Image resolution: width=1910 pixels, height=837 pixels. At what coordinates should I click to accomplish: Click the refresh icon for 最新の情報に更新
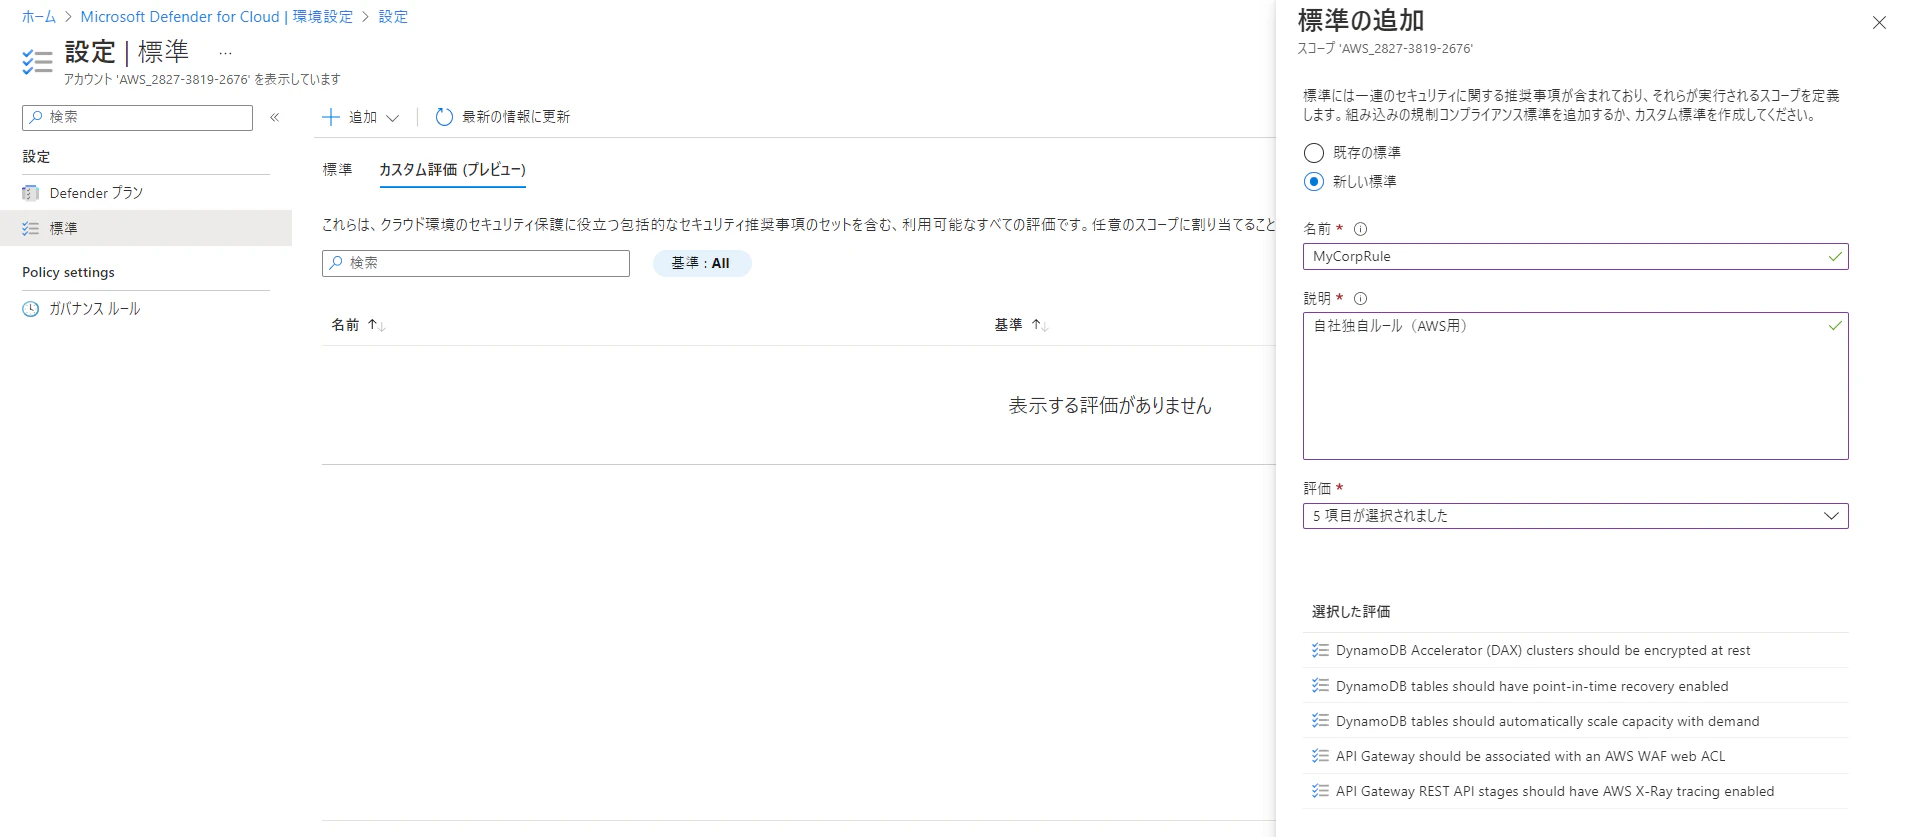(x=445, y=117)
